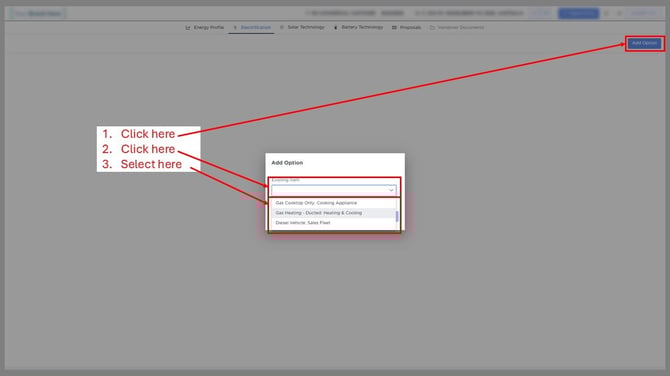Image resolution: width=670 pixels, height=376 pixels.
Task: Click the Solar Technology tab icon
Action: coord(282,27)
